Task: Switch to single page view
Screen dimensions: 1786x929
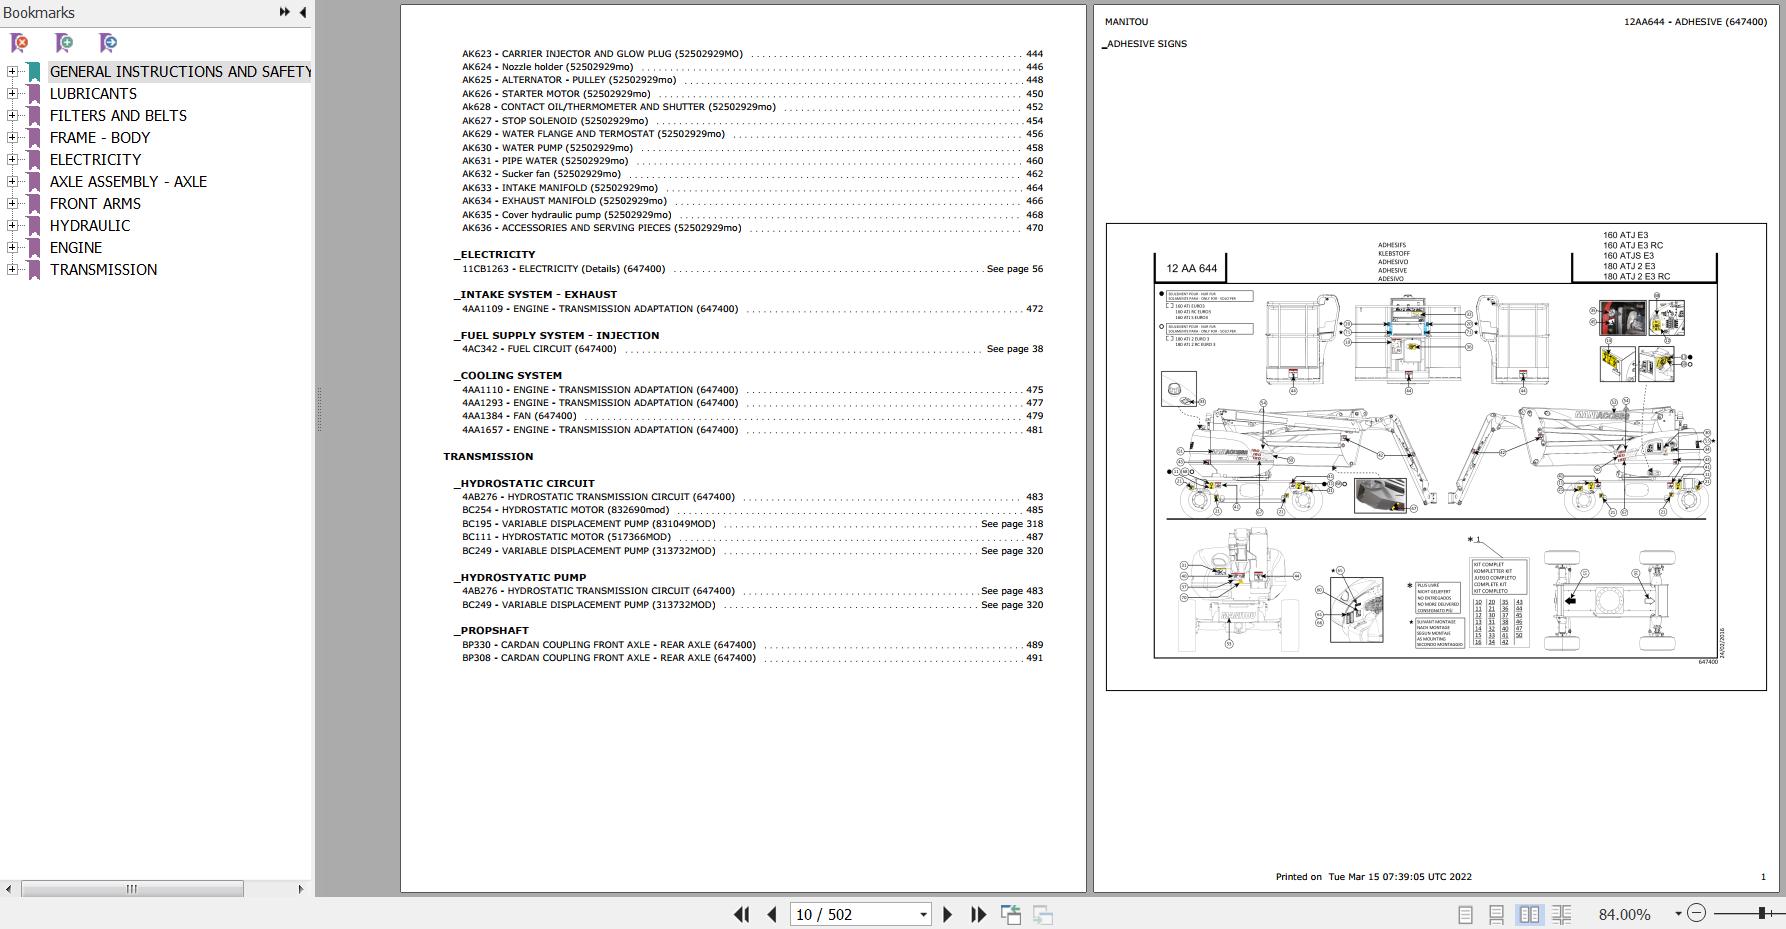Action: (x=1465, y=914)
